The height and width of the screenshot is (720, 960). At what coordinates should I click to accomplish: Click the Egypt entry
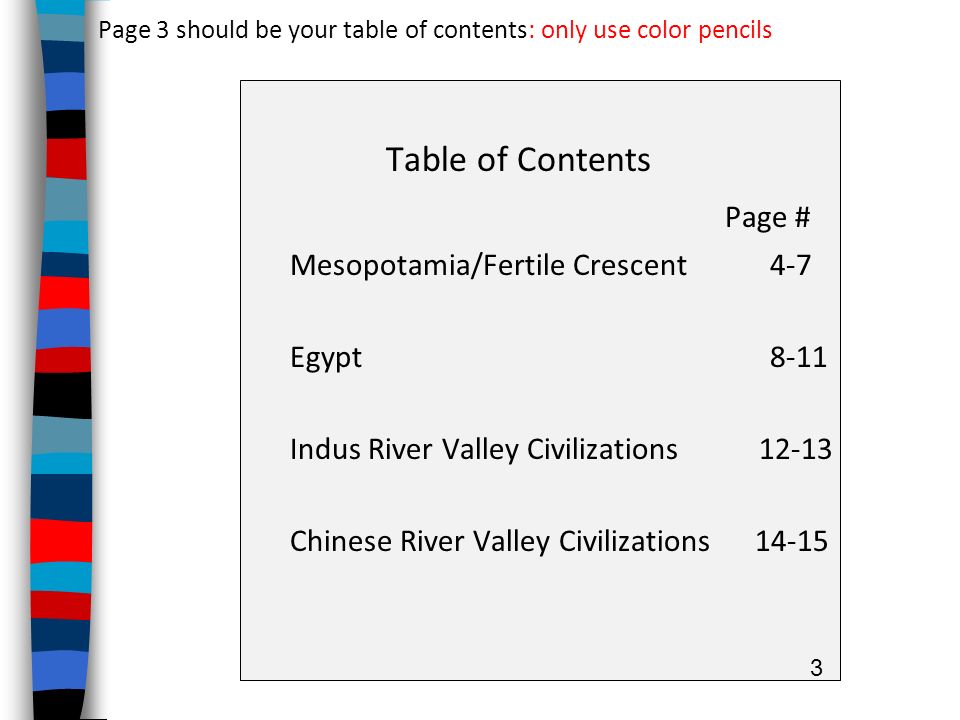point(326,358)
